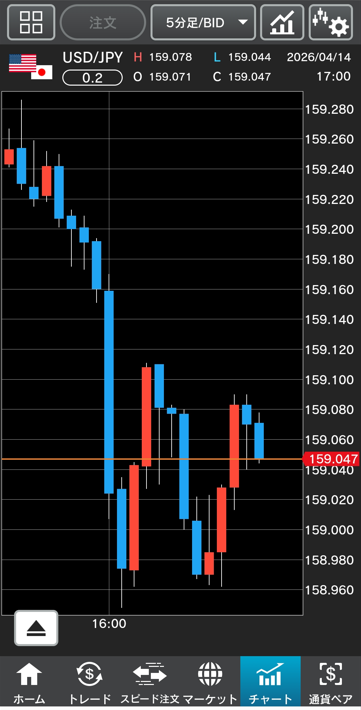Open chart settings with gear icon

pyautogui.click(x=331, y=23)
